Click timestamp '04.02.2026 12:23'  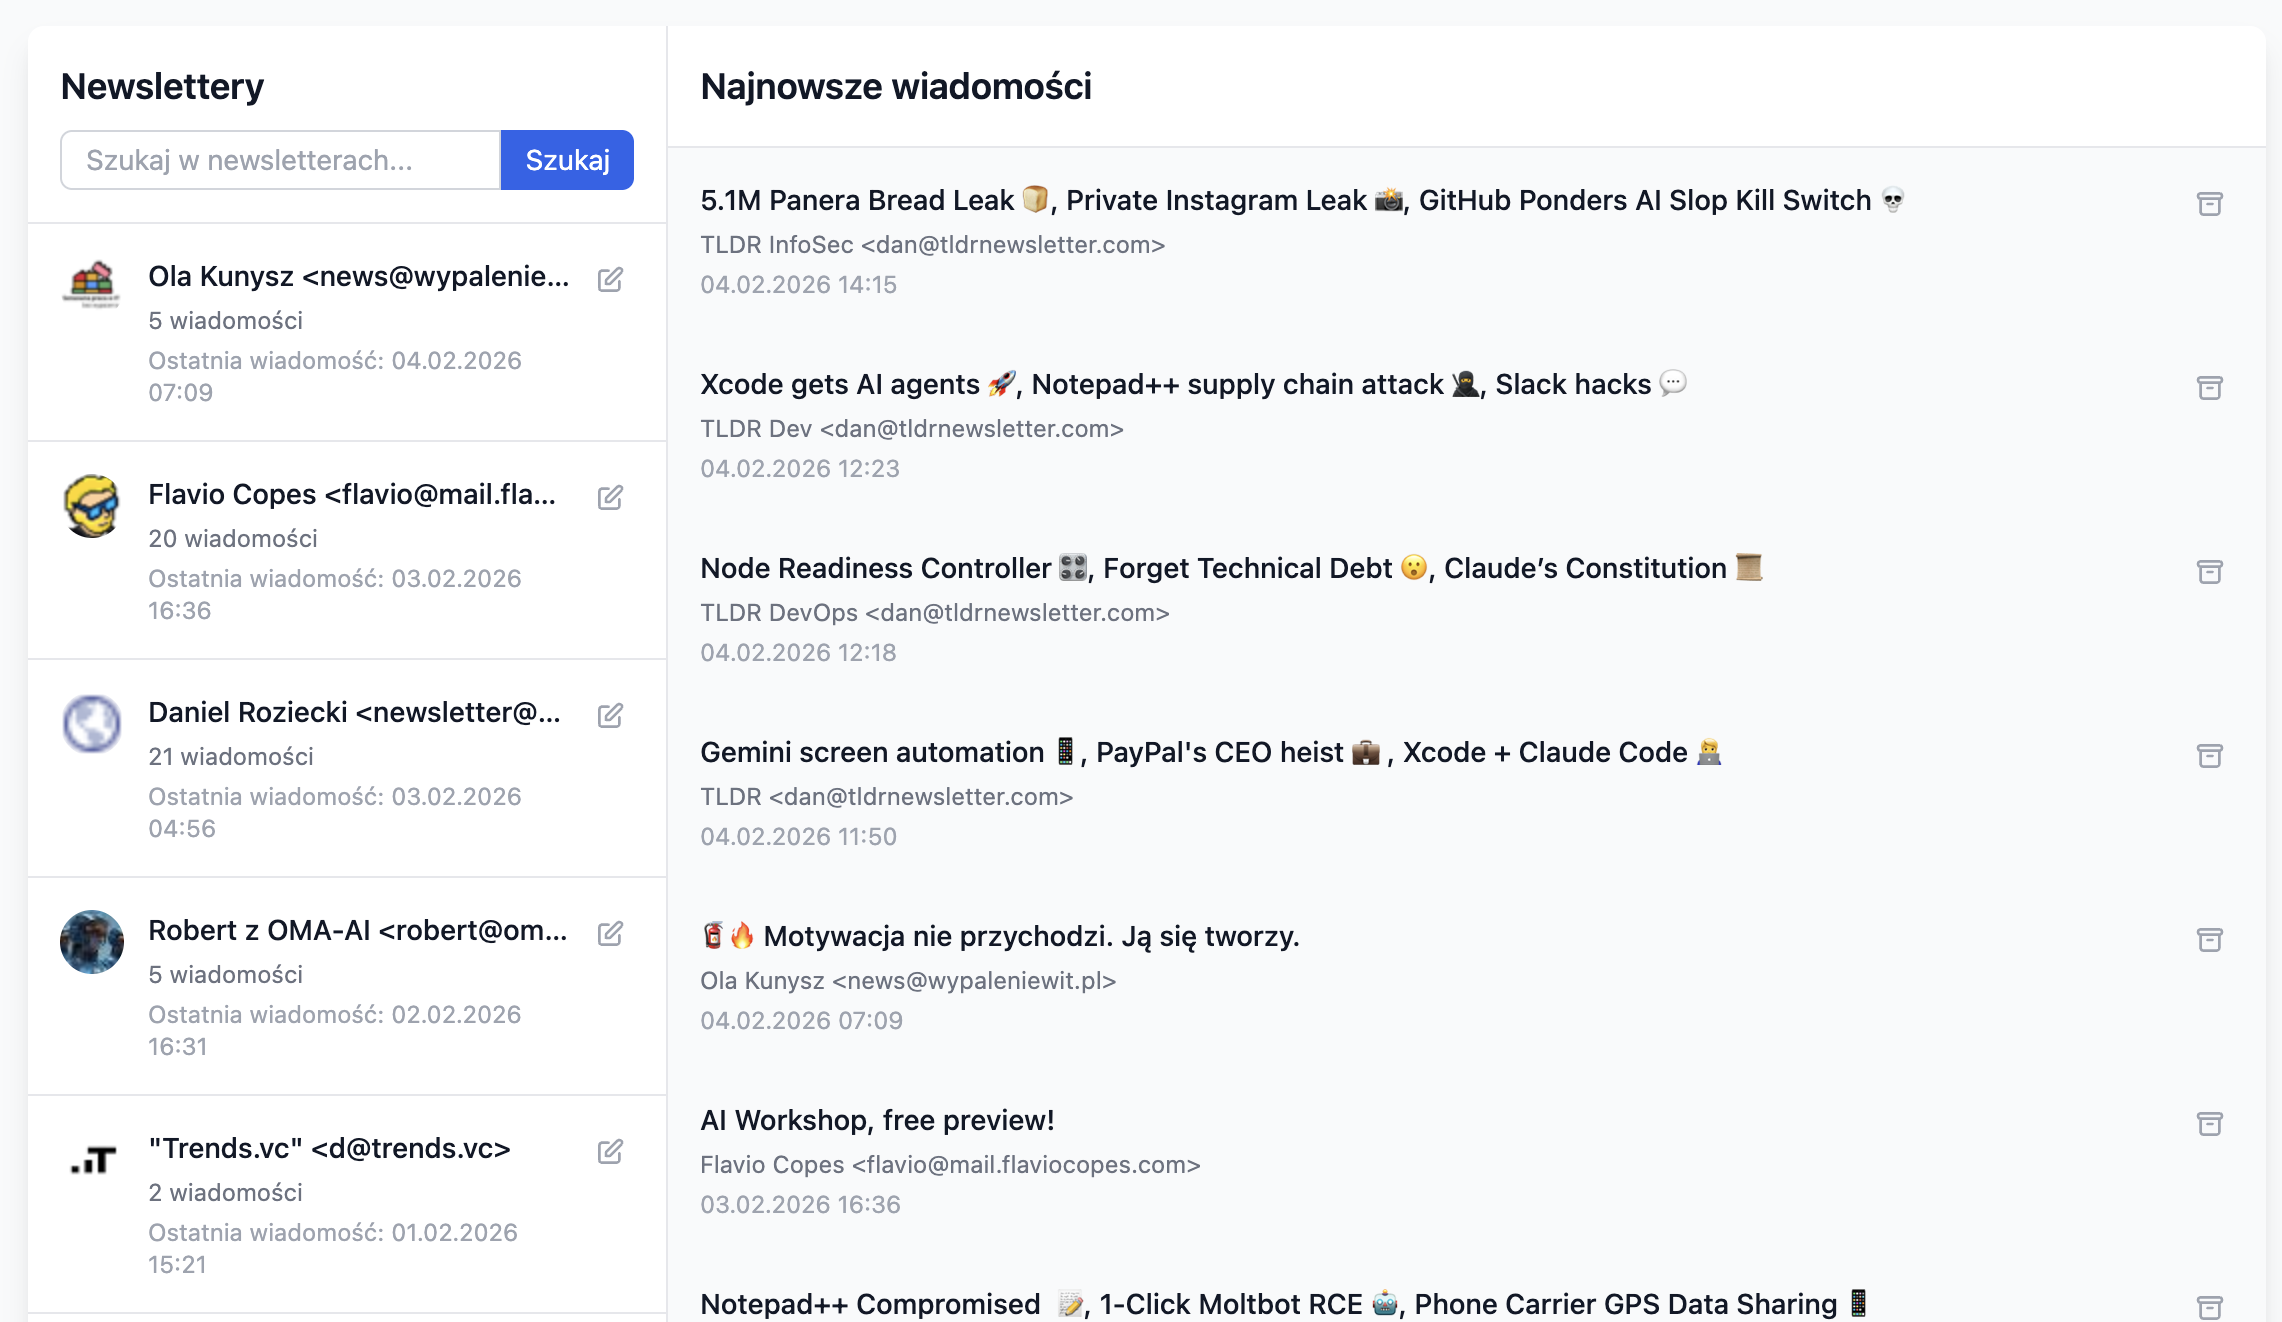(x=800, y=469)
